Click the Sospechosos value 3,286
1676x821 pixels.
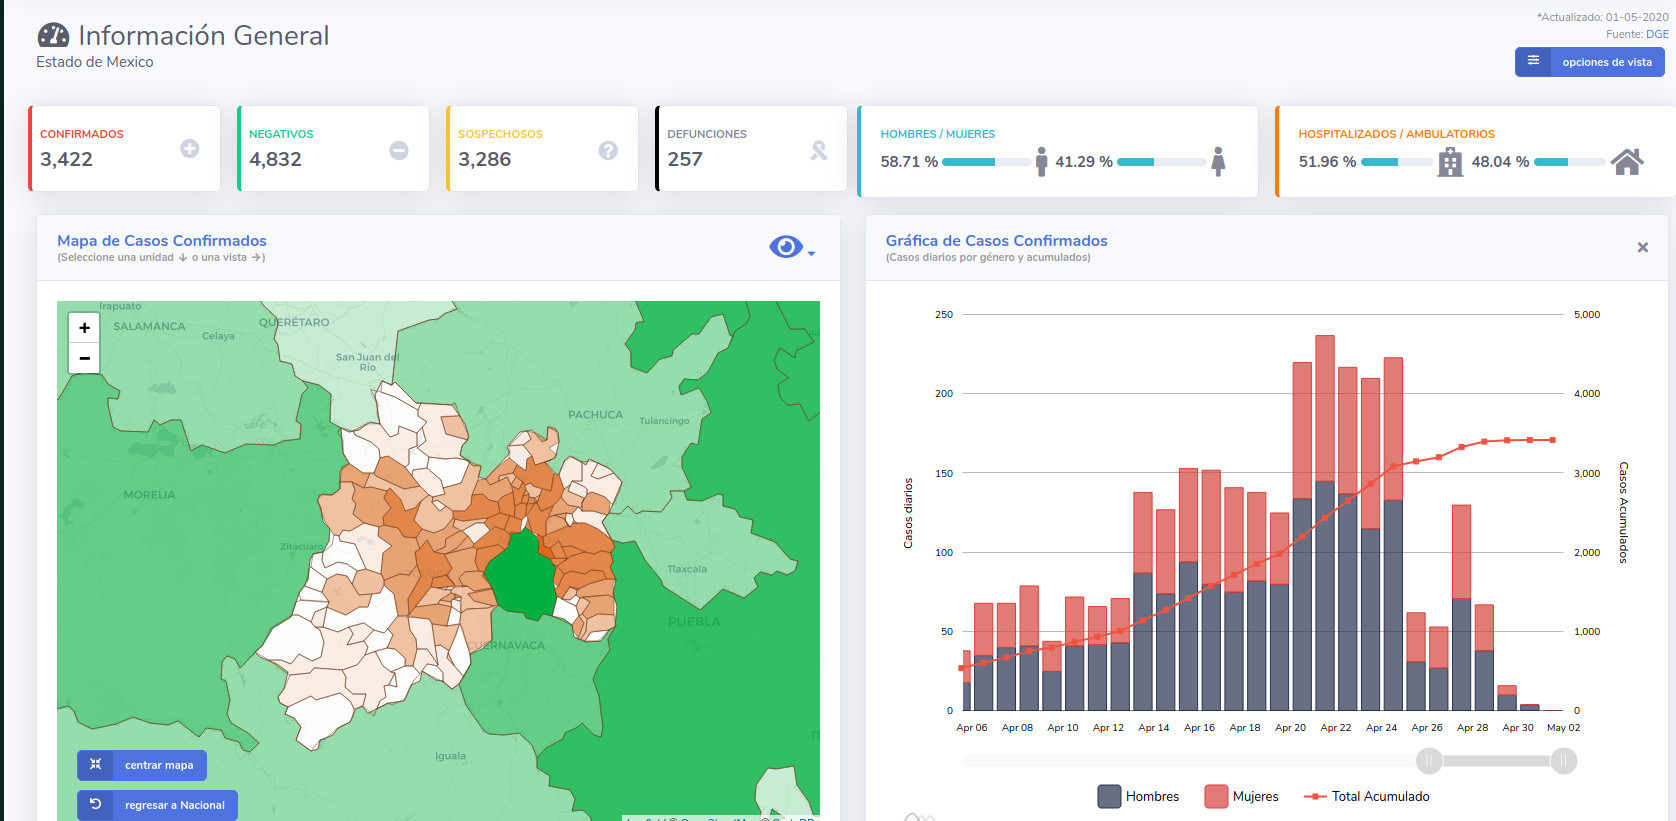pos(484,159)
